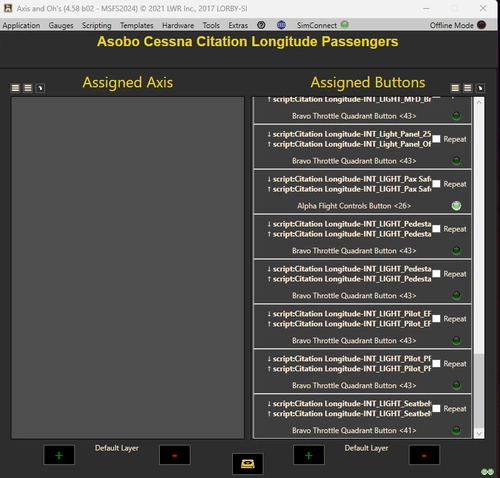Image resolution: width=500 pixels, height=478 pixels.
Task: Minimize the Axis and Oh's window
Action: point(426,8)
